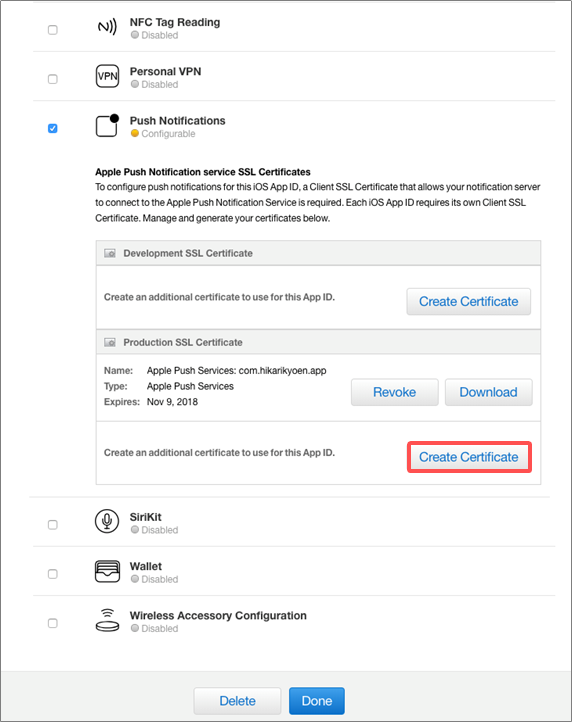
Task: Click the Wireless Accessory Configuration icon
Action: tap(107, 620)
